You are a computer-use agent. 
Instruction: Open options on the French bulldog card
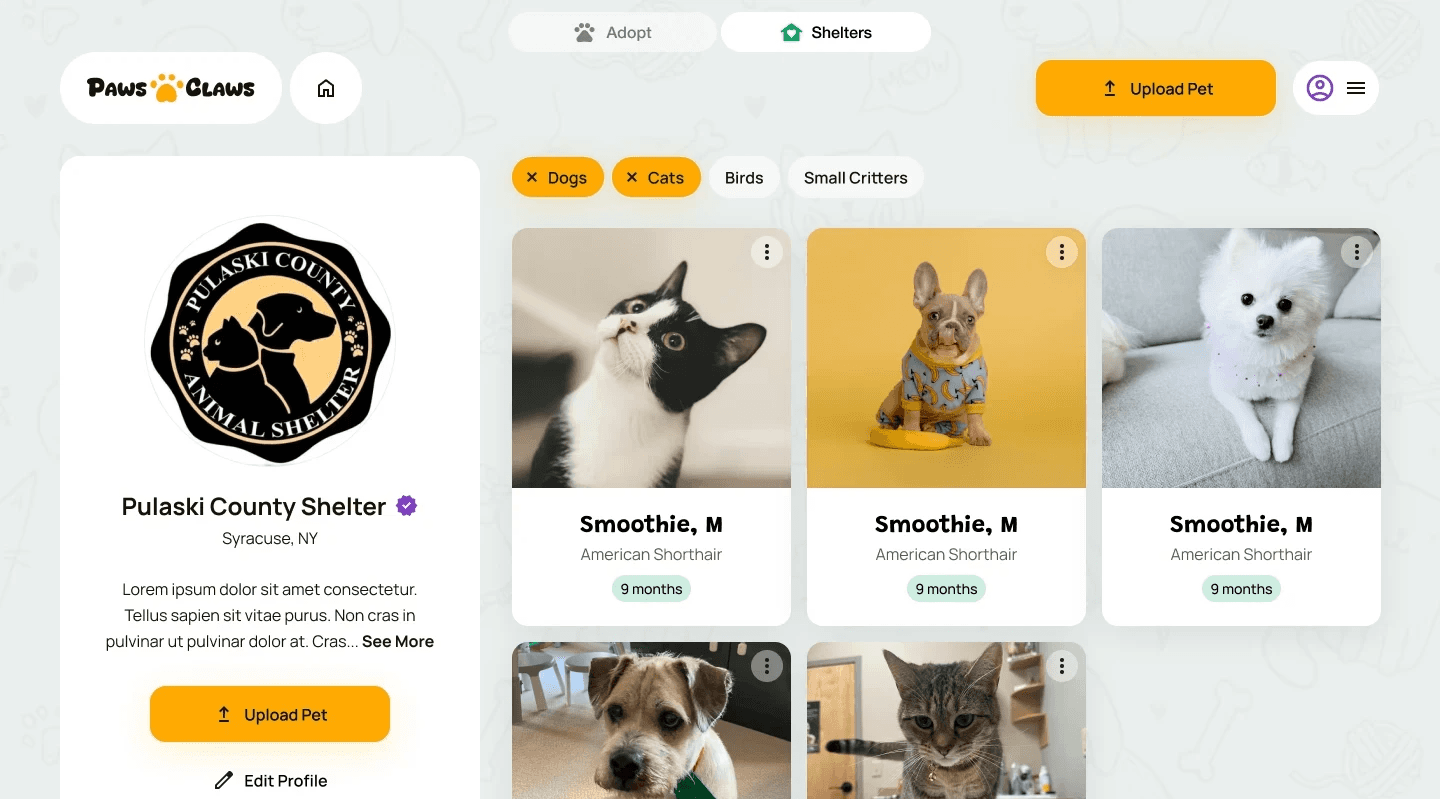[1062, 252]
